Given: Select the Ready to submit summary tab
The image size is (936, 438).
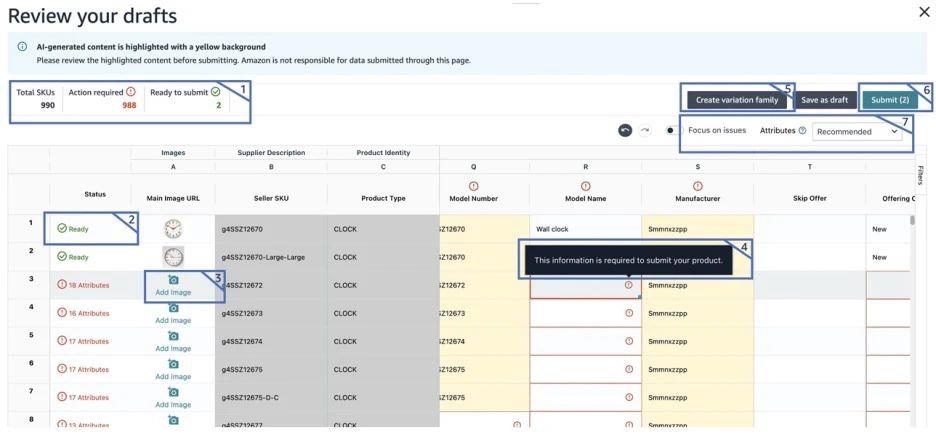Looking at the screenshot, I should tap(185, 98).
